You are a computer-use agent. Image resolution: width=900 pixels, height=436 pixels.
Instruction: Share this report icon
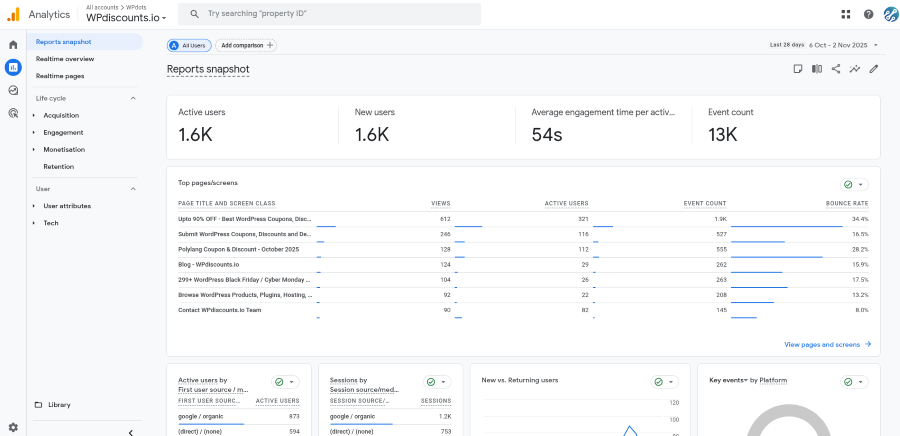point(836,69)
